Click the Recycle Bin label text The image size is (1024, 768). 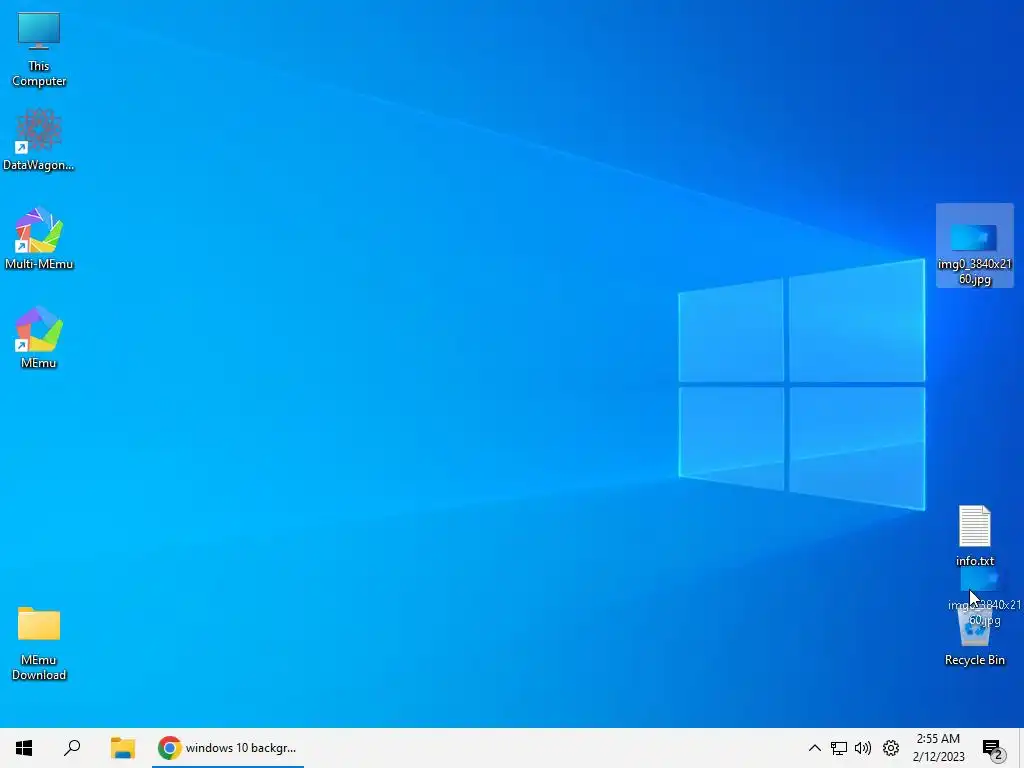(974, 660)
